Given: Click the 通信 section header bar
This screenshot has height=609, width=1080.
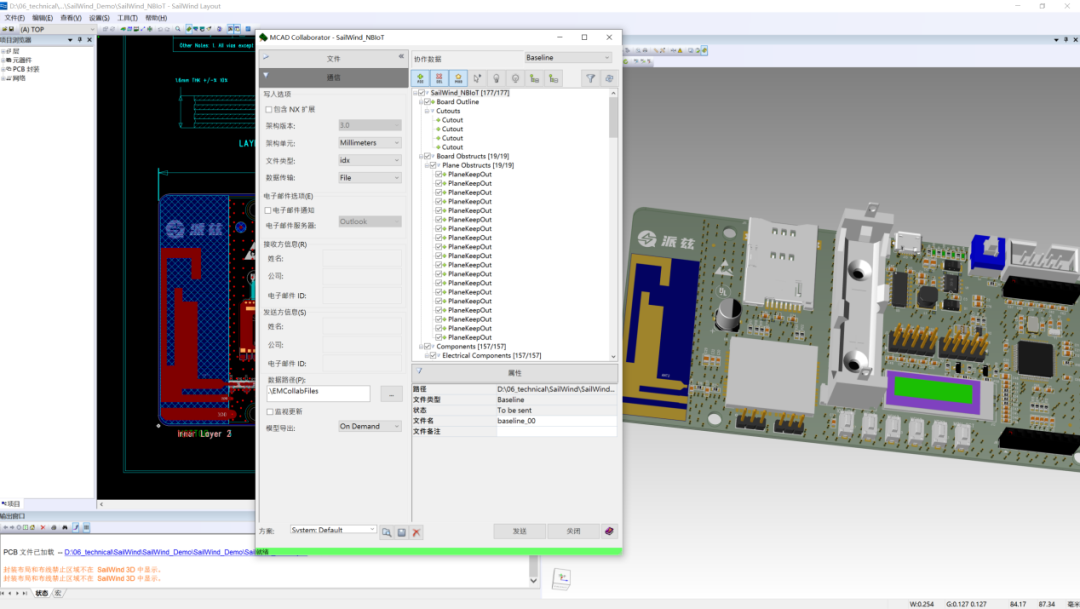Looking at the screenshot, I should pyautogui.click(x=333, y=77).
